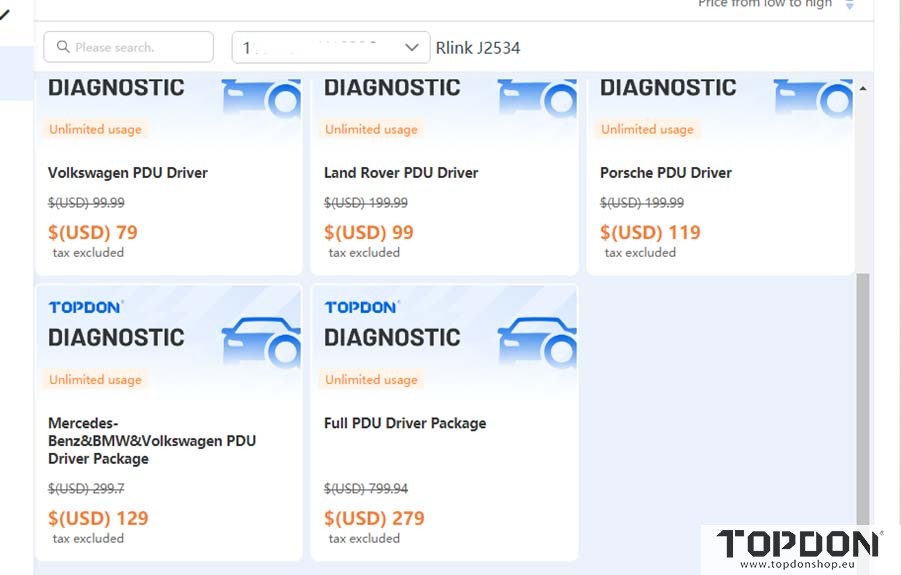
Task: Click 'Unlimited usage' tag on Mercedes-Benz package card
Action: (x=95, y=380)
